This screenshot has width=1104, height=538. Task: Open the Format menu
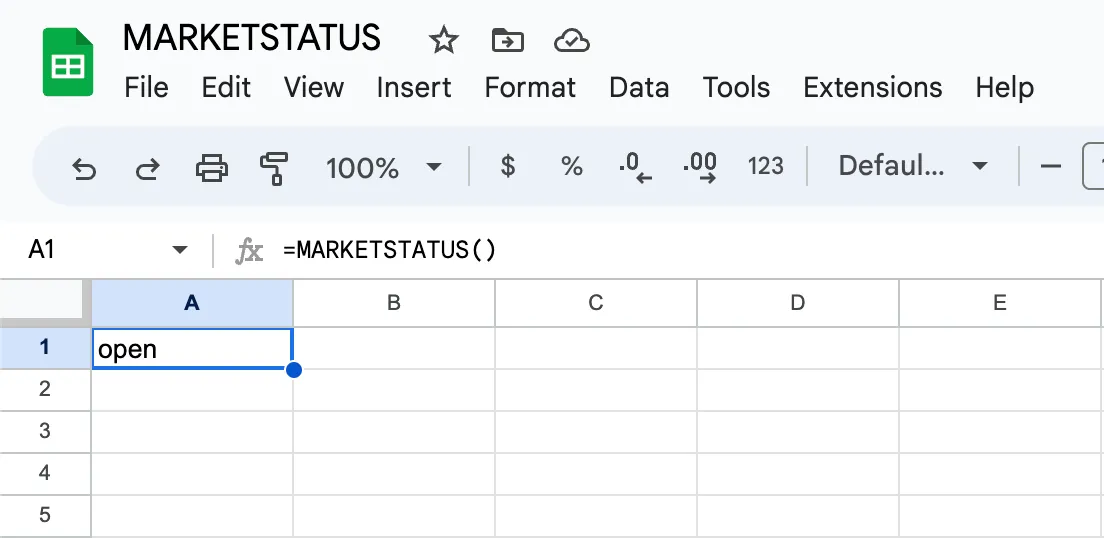tap(530, 88)
